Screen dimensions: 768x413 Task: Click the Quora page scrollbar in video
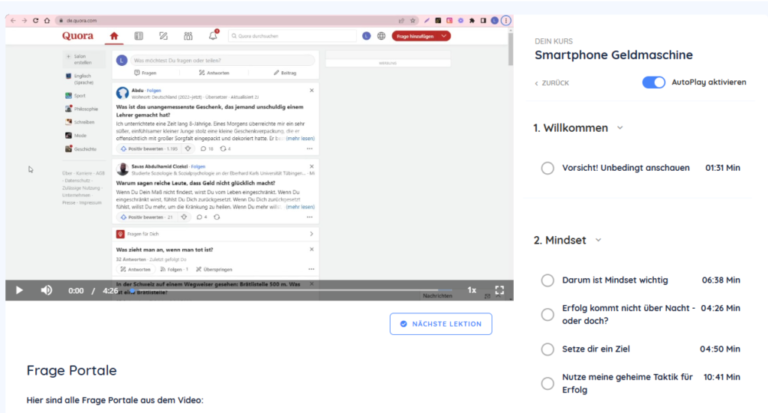pyautogui.click(x=510, y=48)
